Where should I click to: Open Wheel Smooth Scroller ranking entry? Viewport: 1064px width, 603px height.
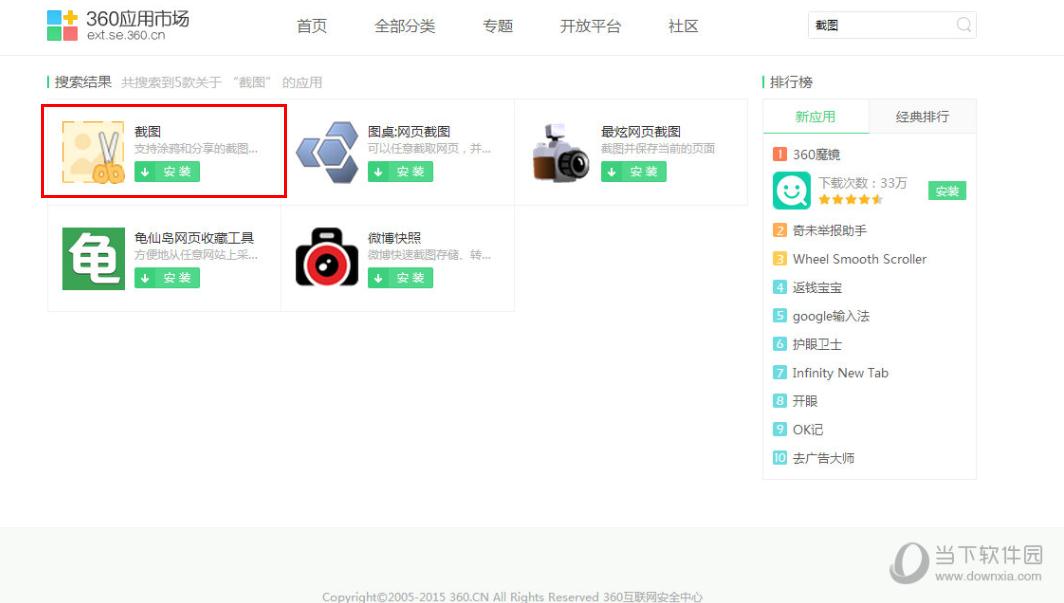coord(859,259)
